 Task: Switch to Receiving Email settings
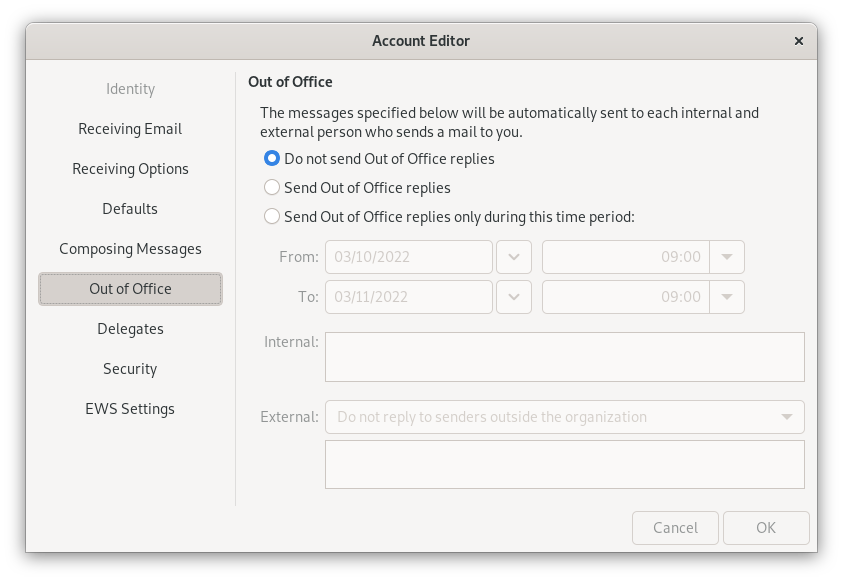click(130, 129)
